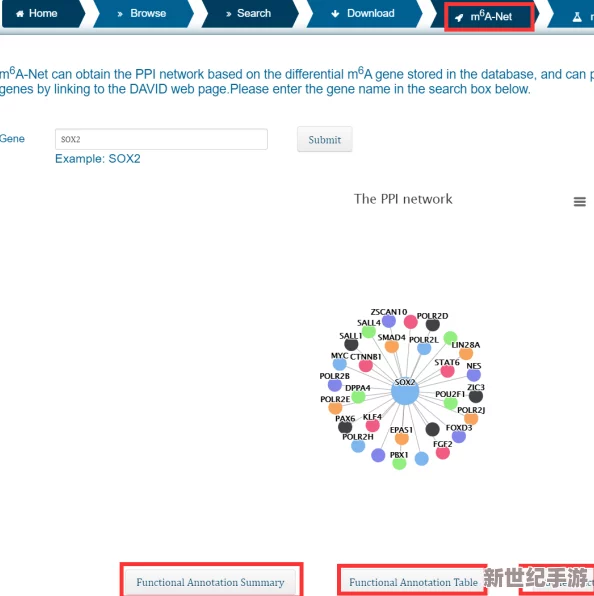This screenshot has width=594, height=596.
Task: Click the Example: SOX2 link
Action: tap(98, 159)
